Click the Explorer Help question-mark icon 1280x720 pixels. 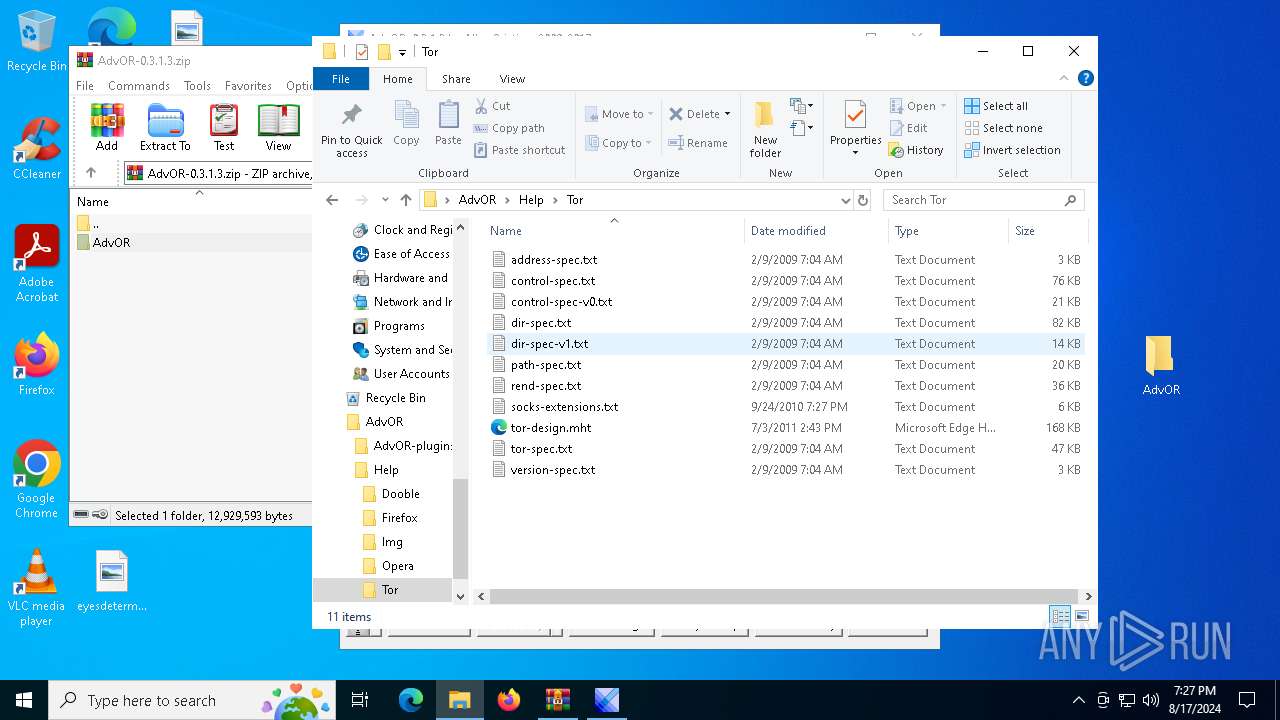tap(1086, 78)
